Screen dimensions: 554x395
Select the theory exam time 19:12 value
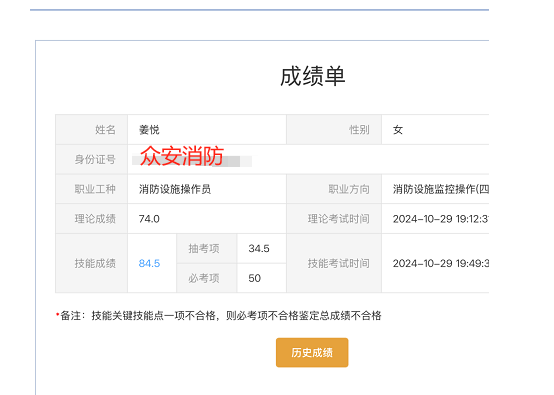coord(441,219)
